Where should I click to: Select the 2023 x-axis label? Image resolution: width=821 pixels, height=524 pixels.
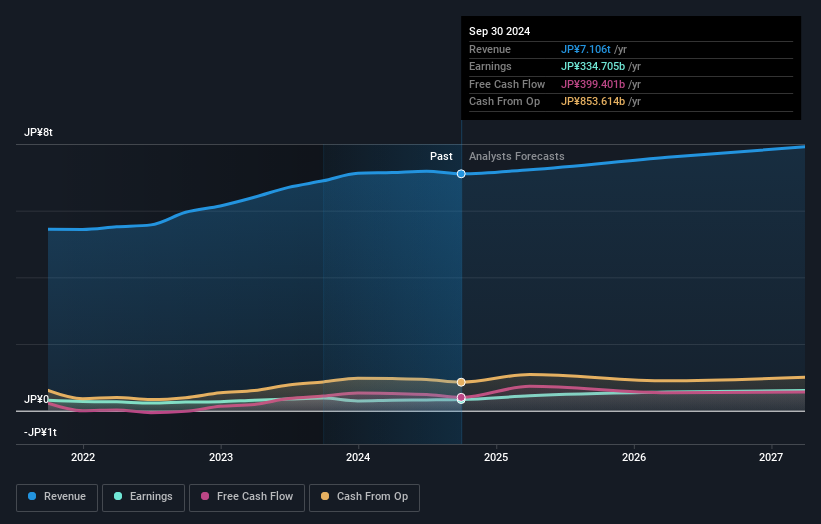pos(220,458)
